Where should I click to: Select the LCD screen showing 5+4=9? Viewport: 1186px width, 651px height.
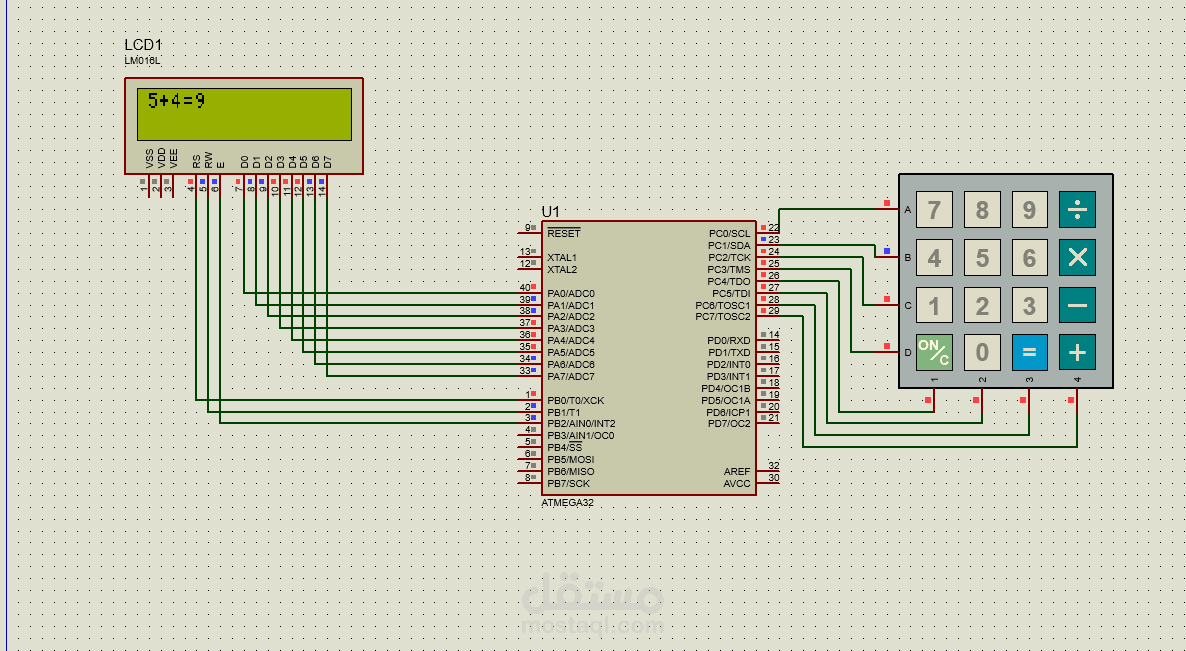point(244,114)
